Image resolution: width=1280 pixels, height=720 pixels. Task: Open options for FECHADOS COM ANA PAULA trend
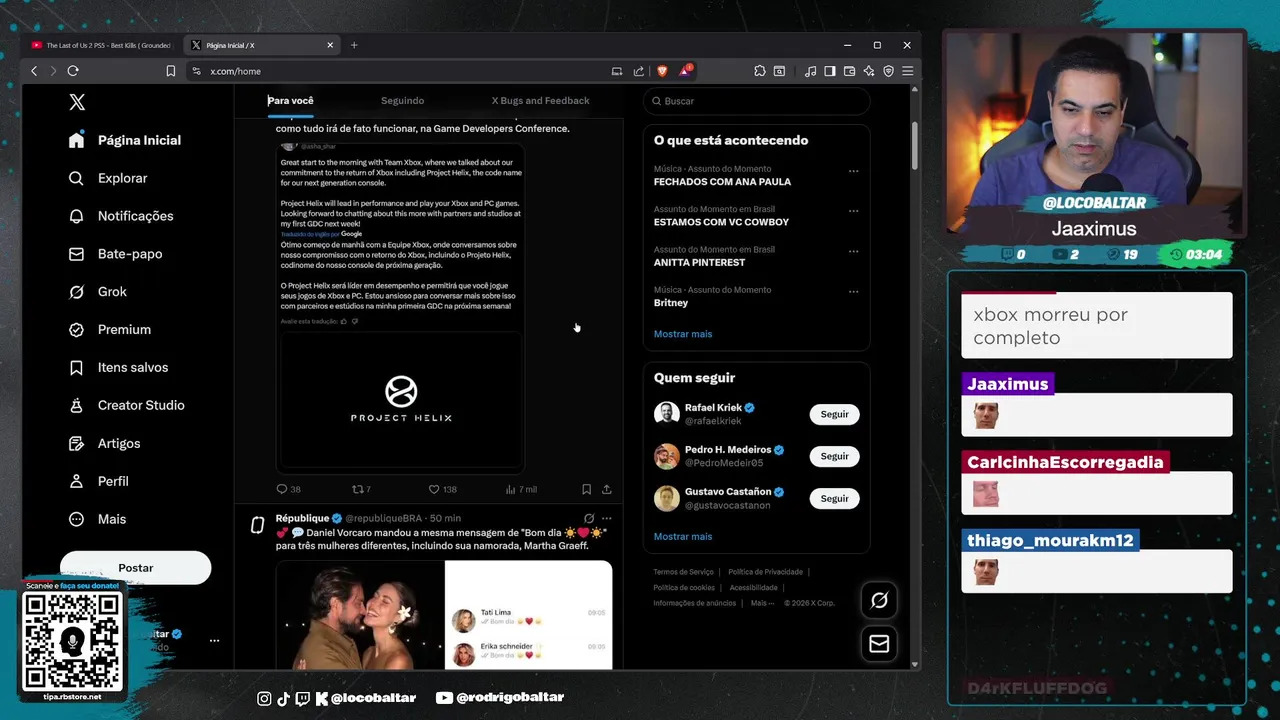pos(853,171)
